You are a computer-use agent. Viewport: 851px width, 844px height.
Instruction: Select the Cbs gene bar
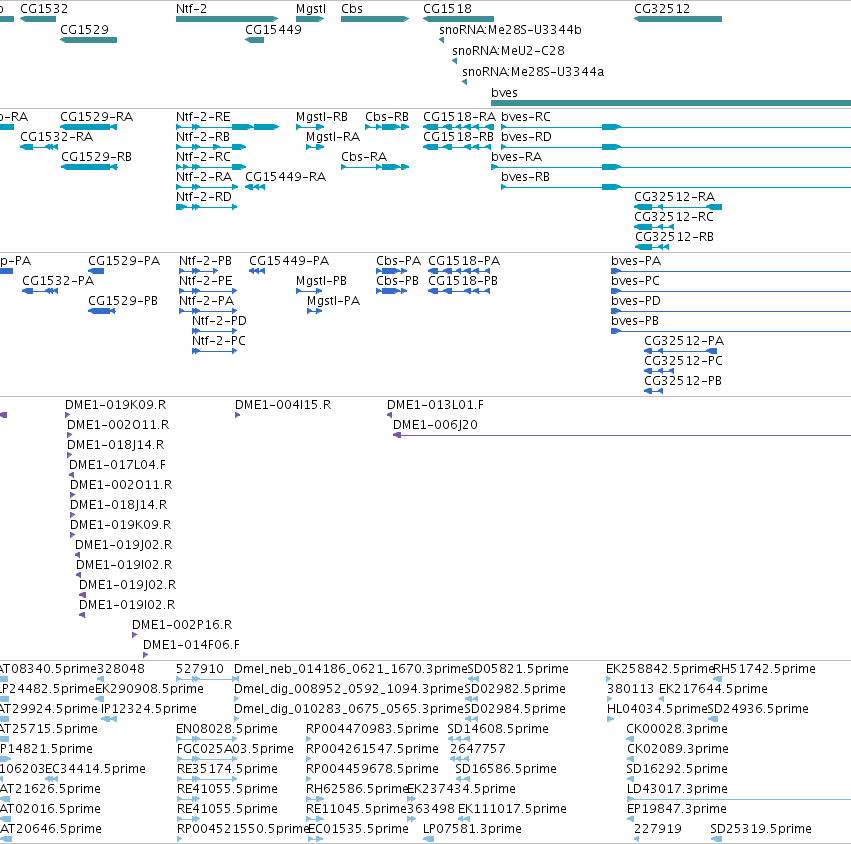click(375, 19)
